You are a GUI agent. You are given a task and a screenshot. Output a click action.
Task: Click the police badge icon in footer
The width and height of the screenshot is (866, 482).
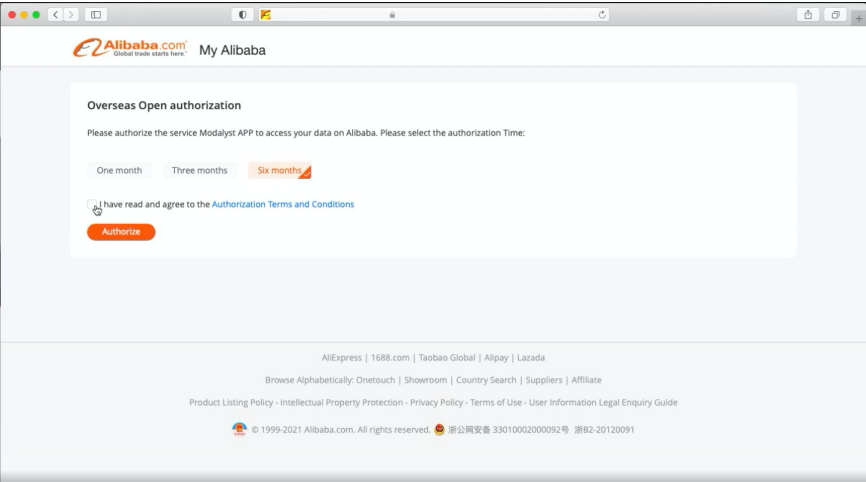[x=440, y=430]
